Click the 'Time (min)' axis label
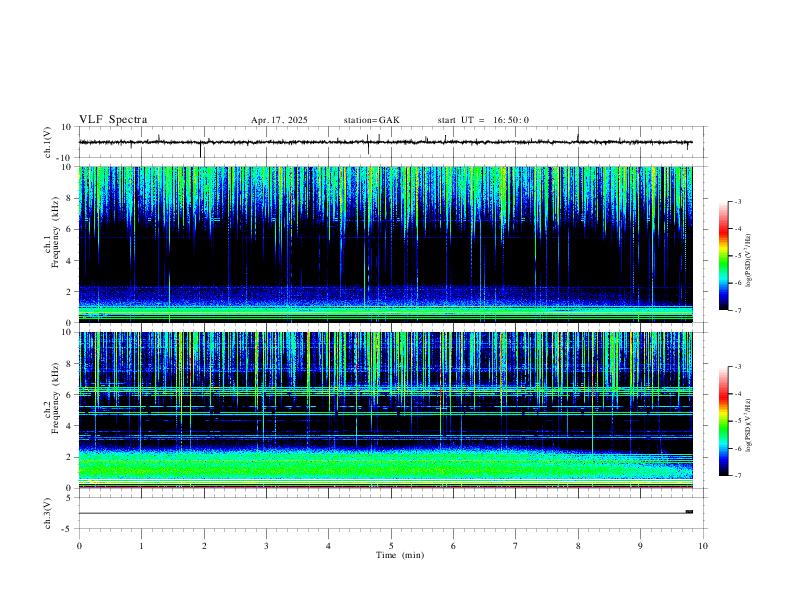Viewport: 792px width, 612px height. click(x=400, y=555)
